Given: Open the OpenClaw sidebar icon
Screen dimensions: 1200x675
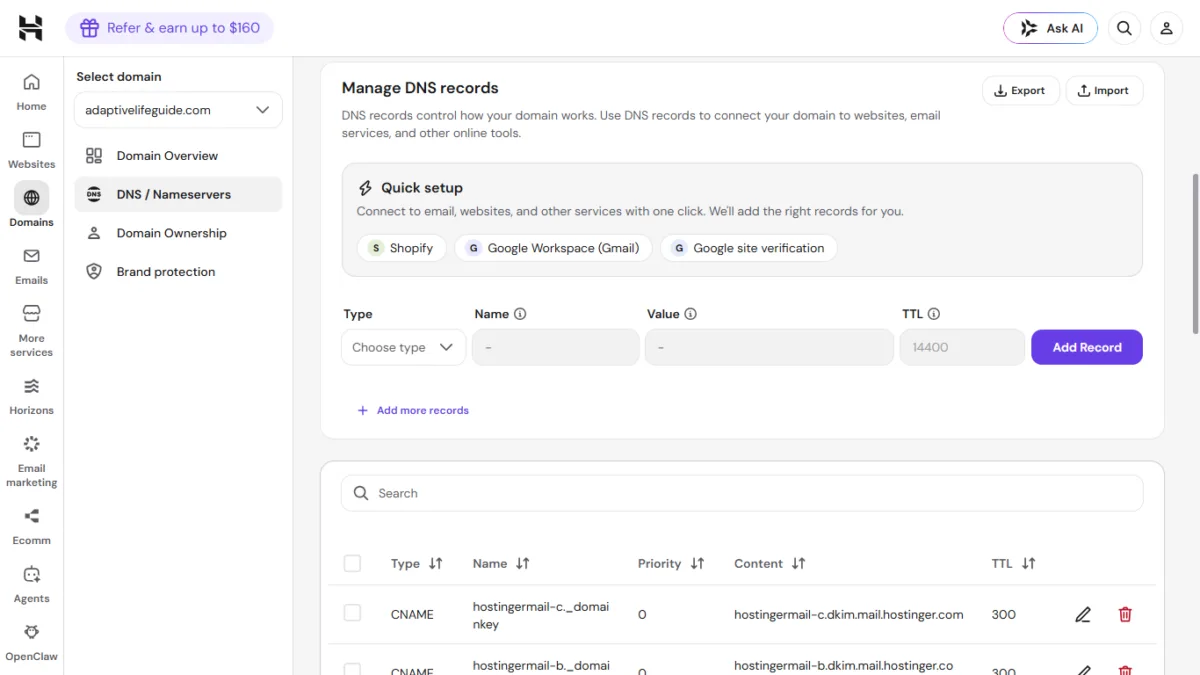Looking at the screenshot, I should [31, 632].
